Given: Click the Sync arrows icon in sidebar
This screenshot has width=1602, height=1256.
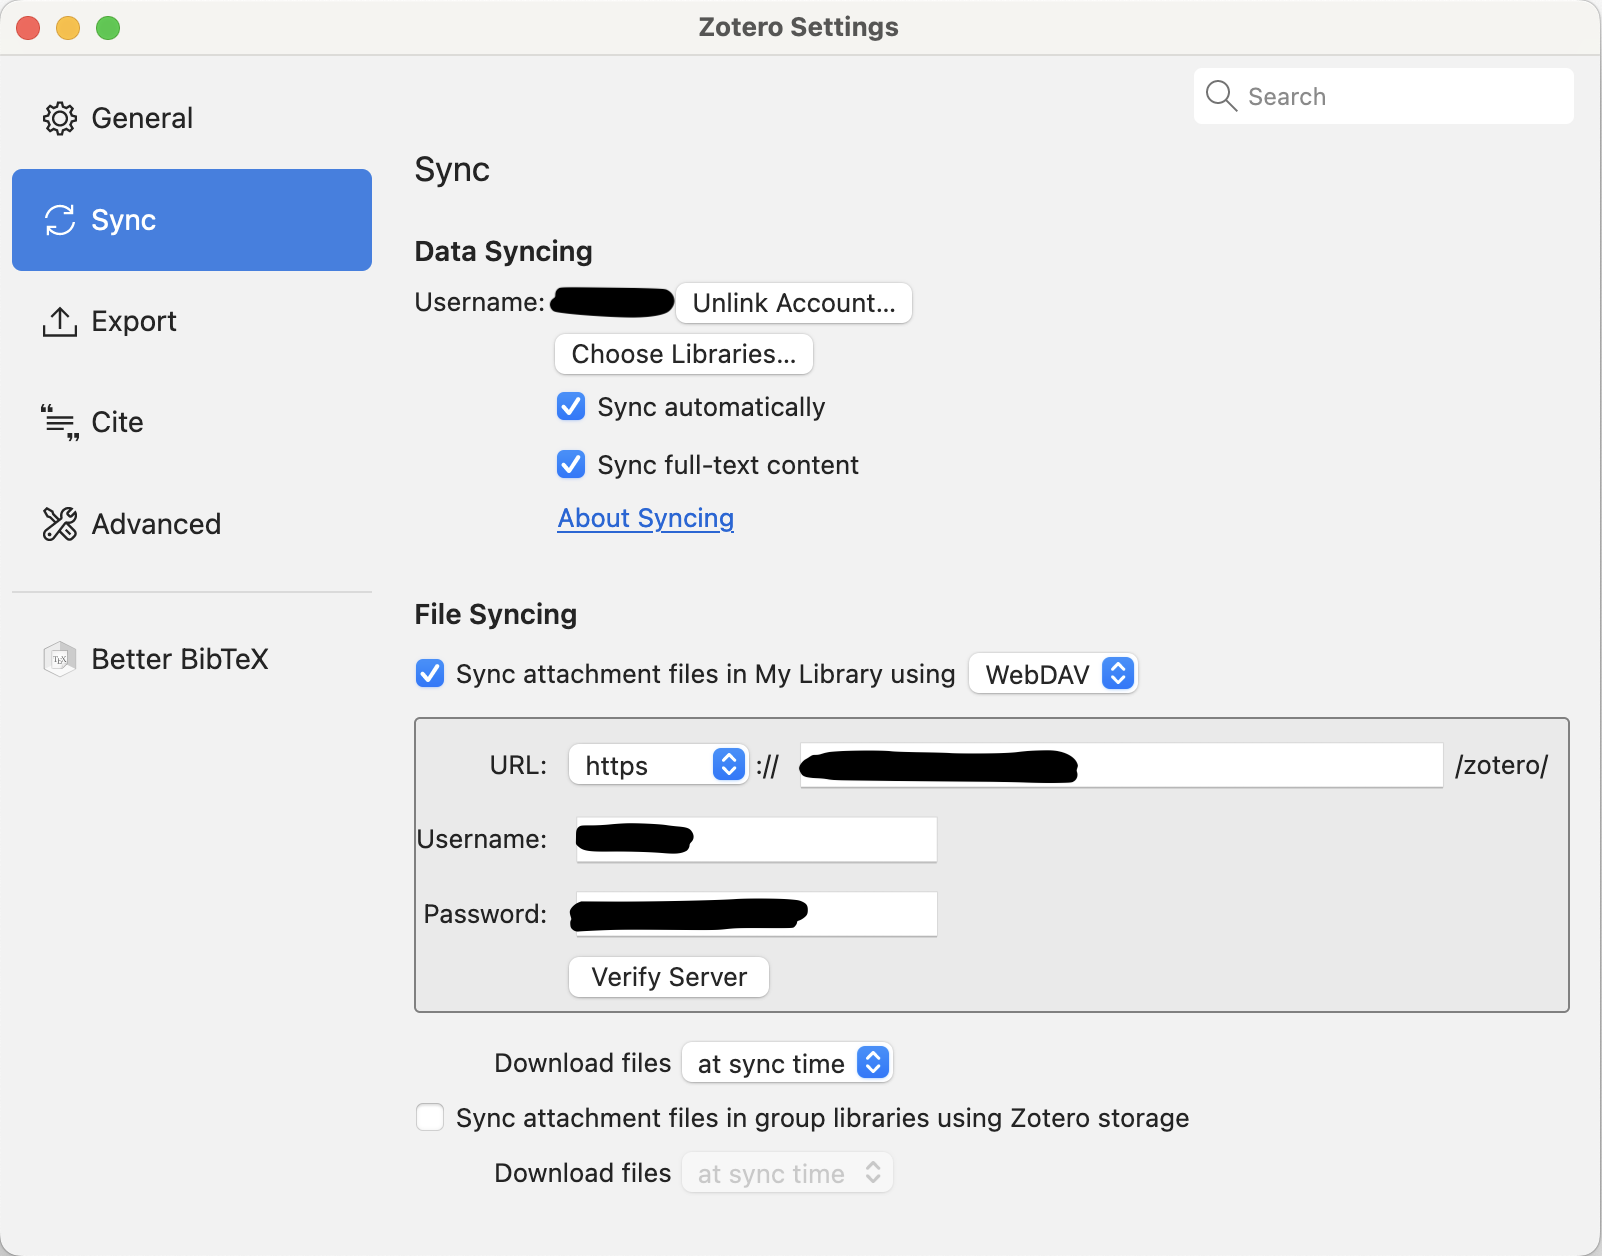Looking at the screenshot, I should pyautogui.click(x=59, y=220).
